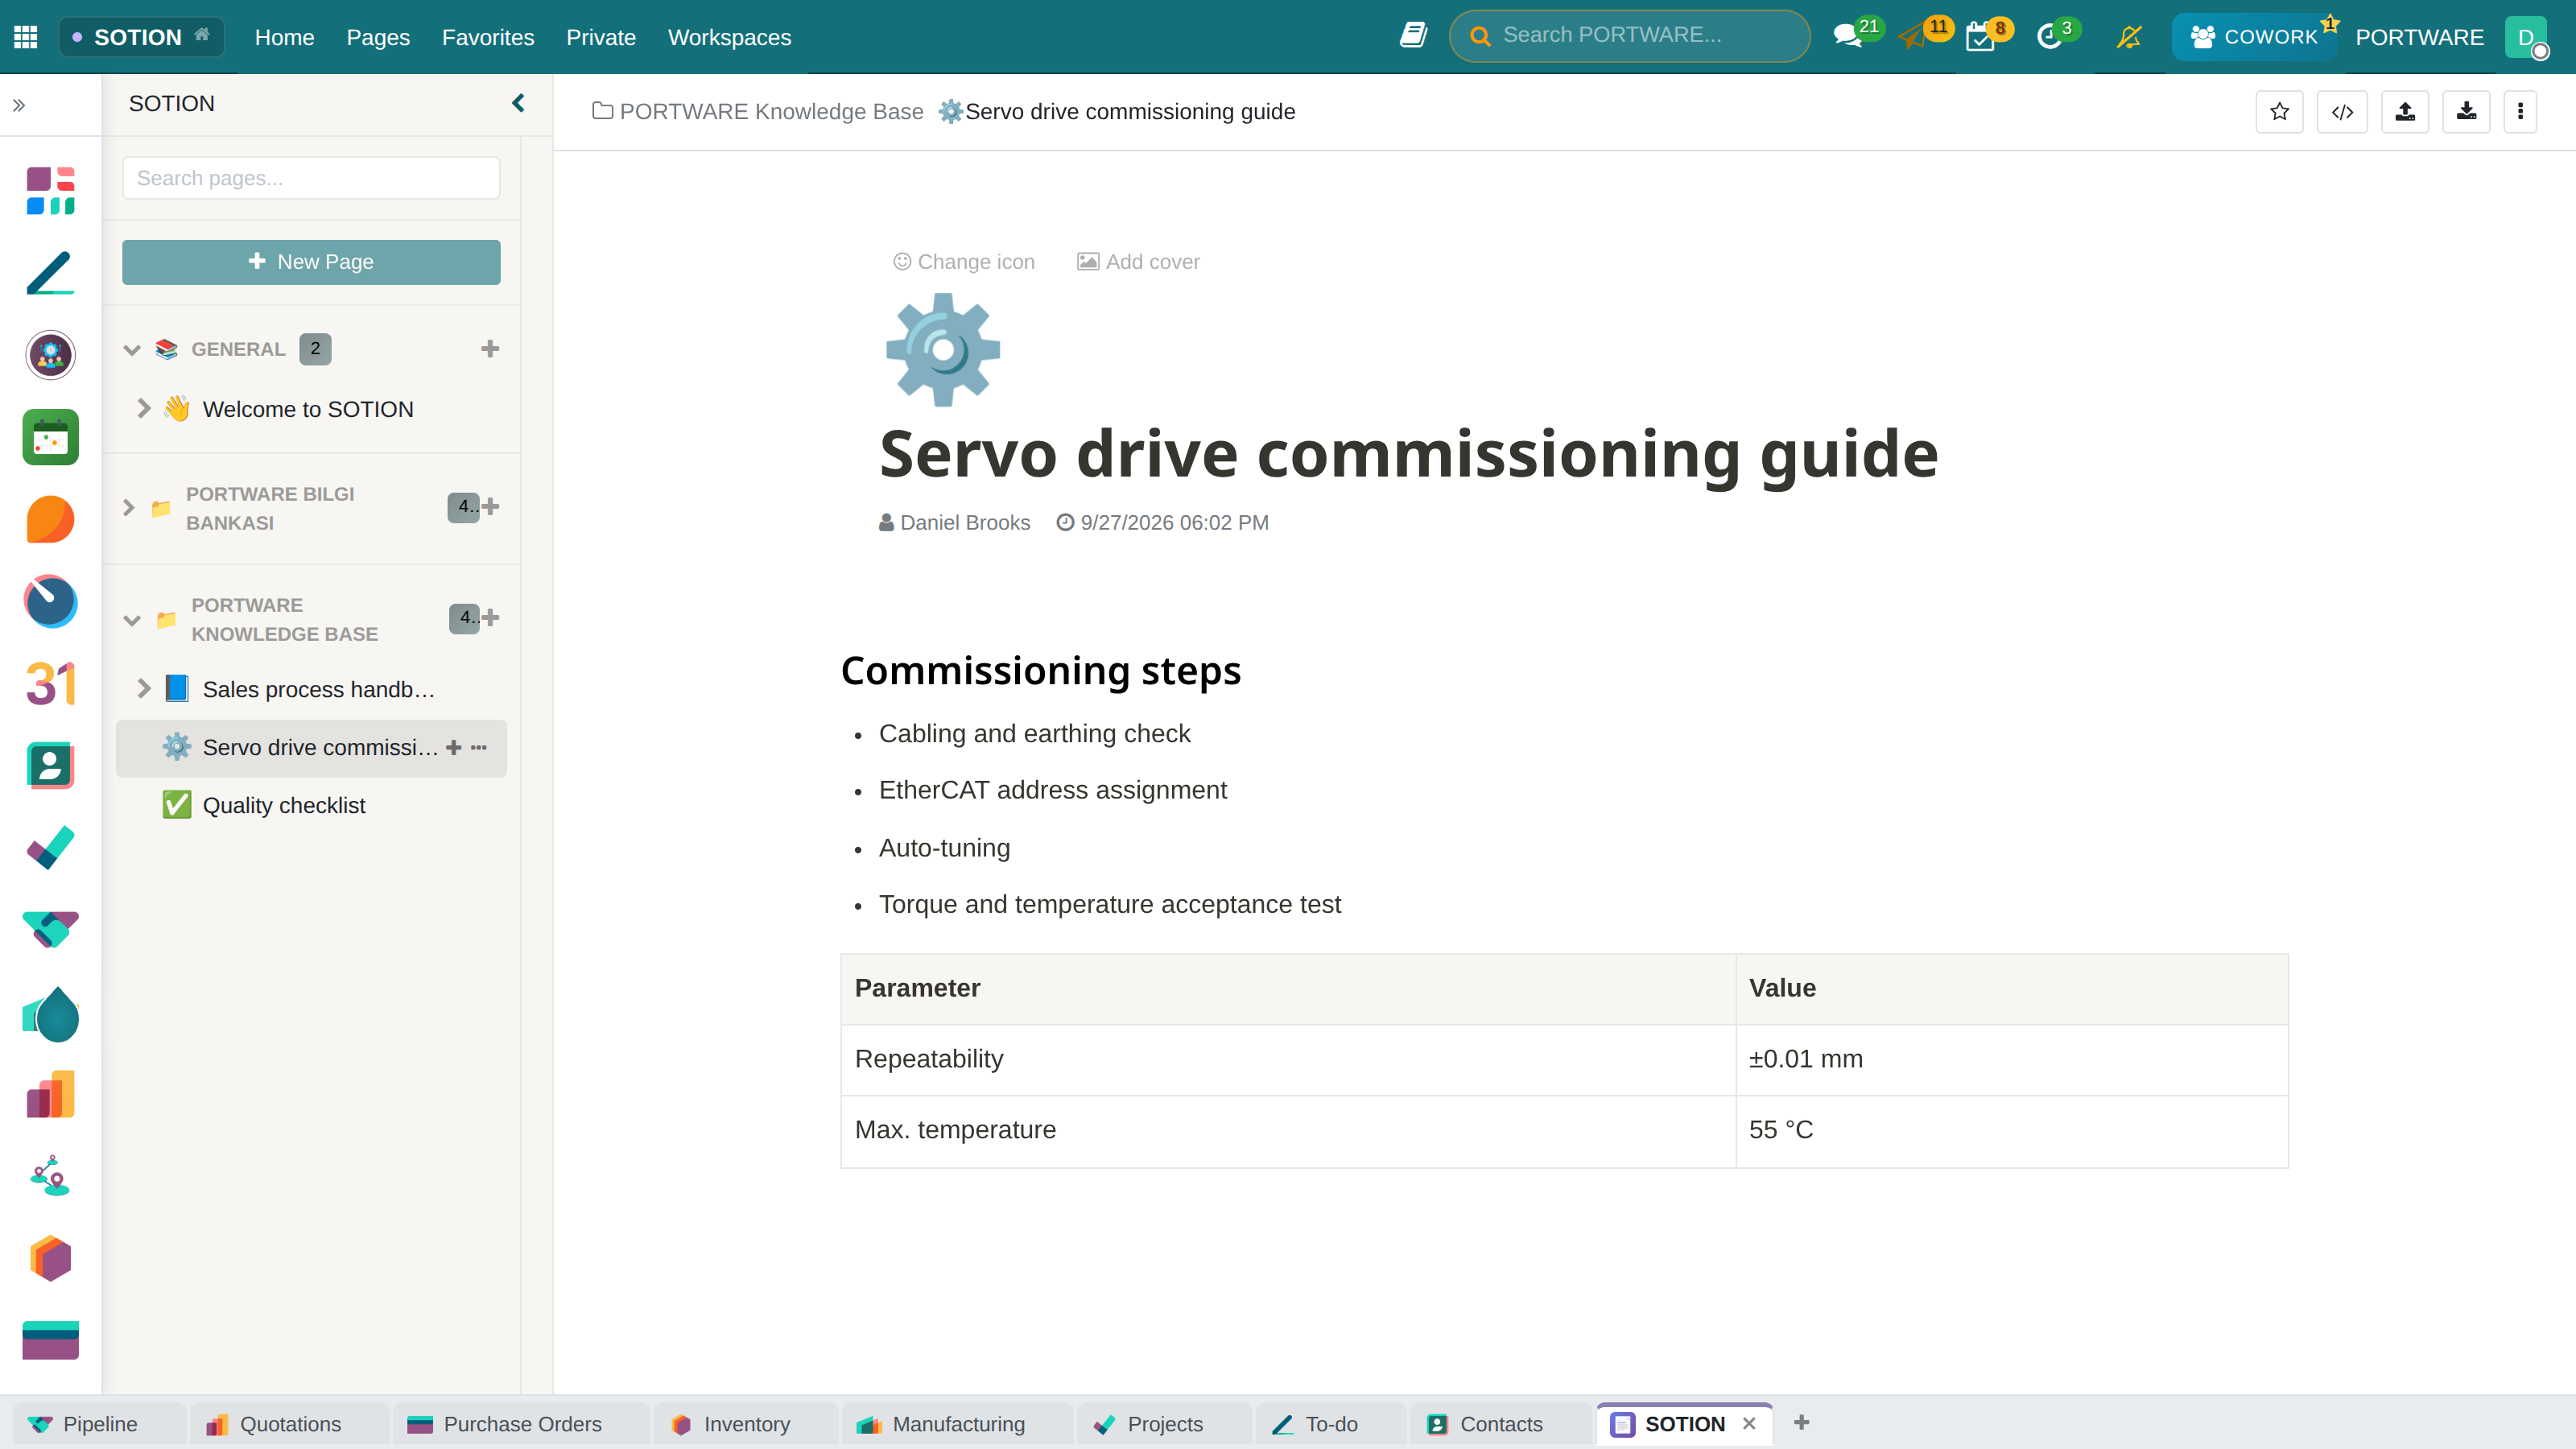Open the Favorites menu
This screenshot has width=2576, height=1449.
tap(488, 37)
